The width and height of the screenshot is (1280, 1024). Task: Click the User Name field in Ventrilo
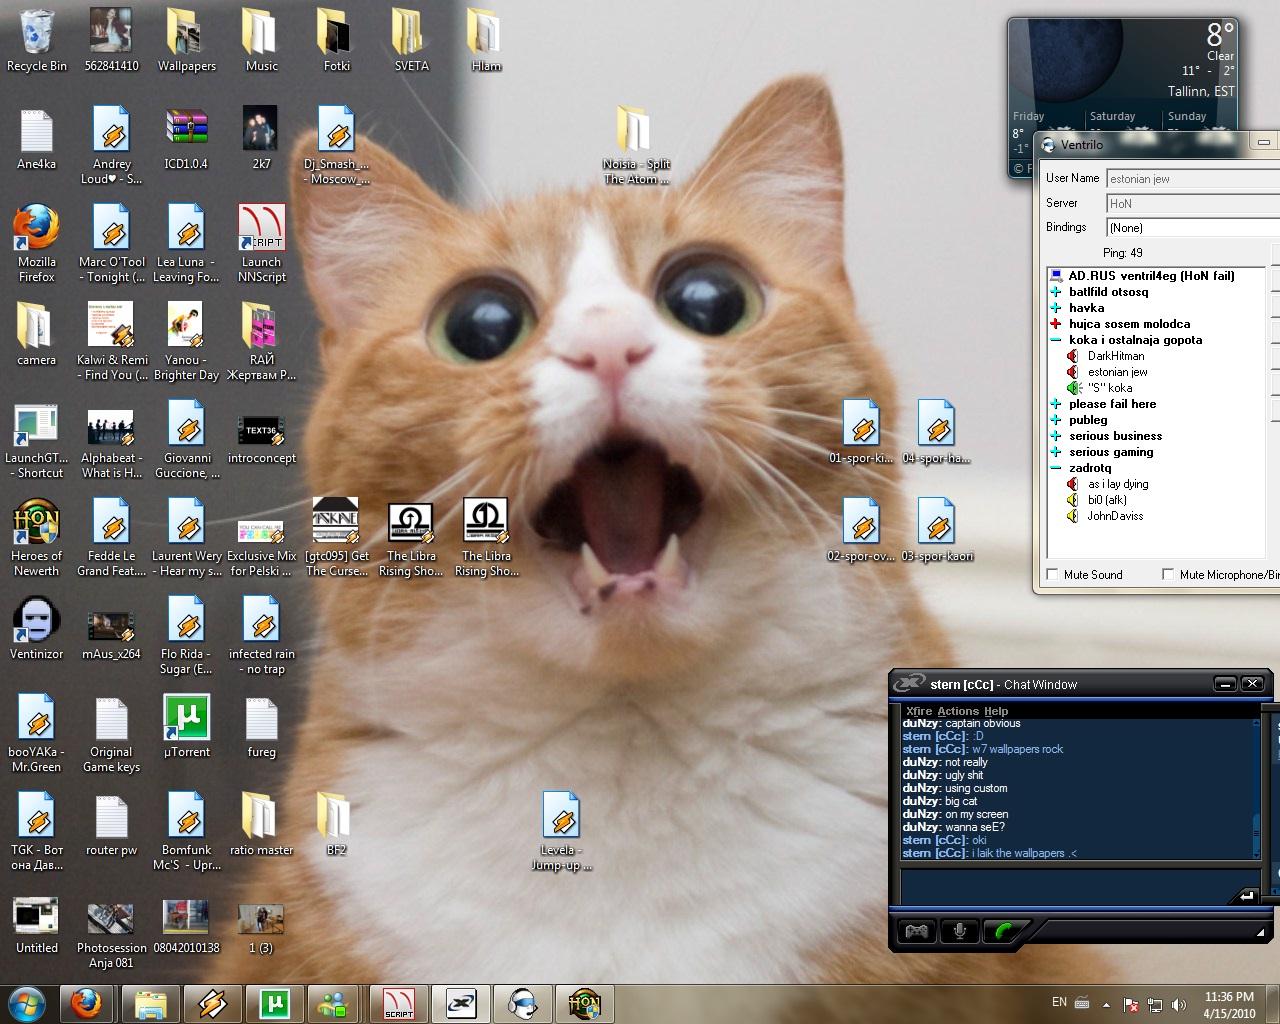point(1192,179)
